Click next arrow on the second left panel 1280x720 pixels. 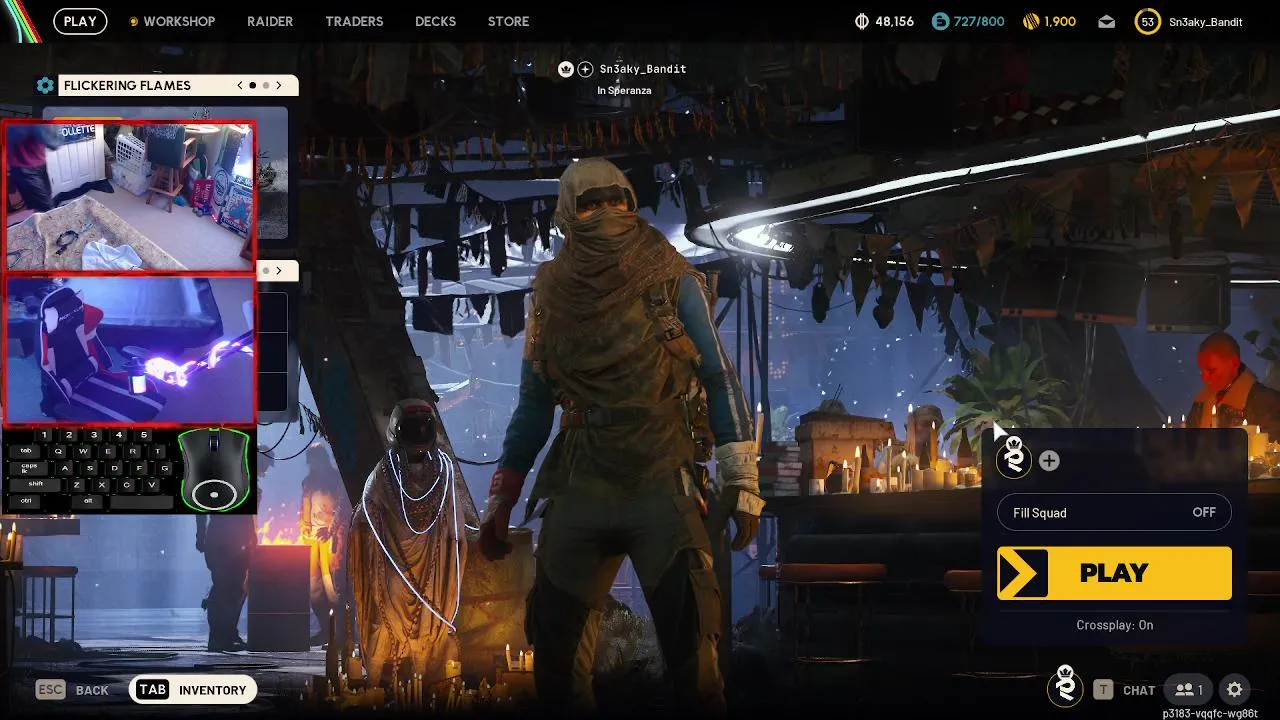[279, 270]
